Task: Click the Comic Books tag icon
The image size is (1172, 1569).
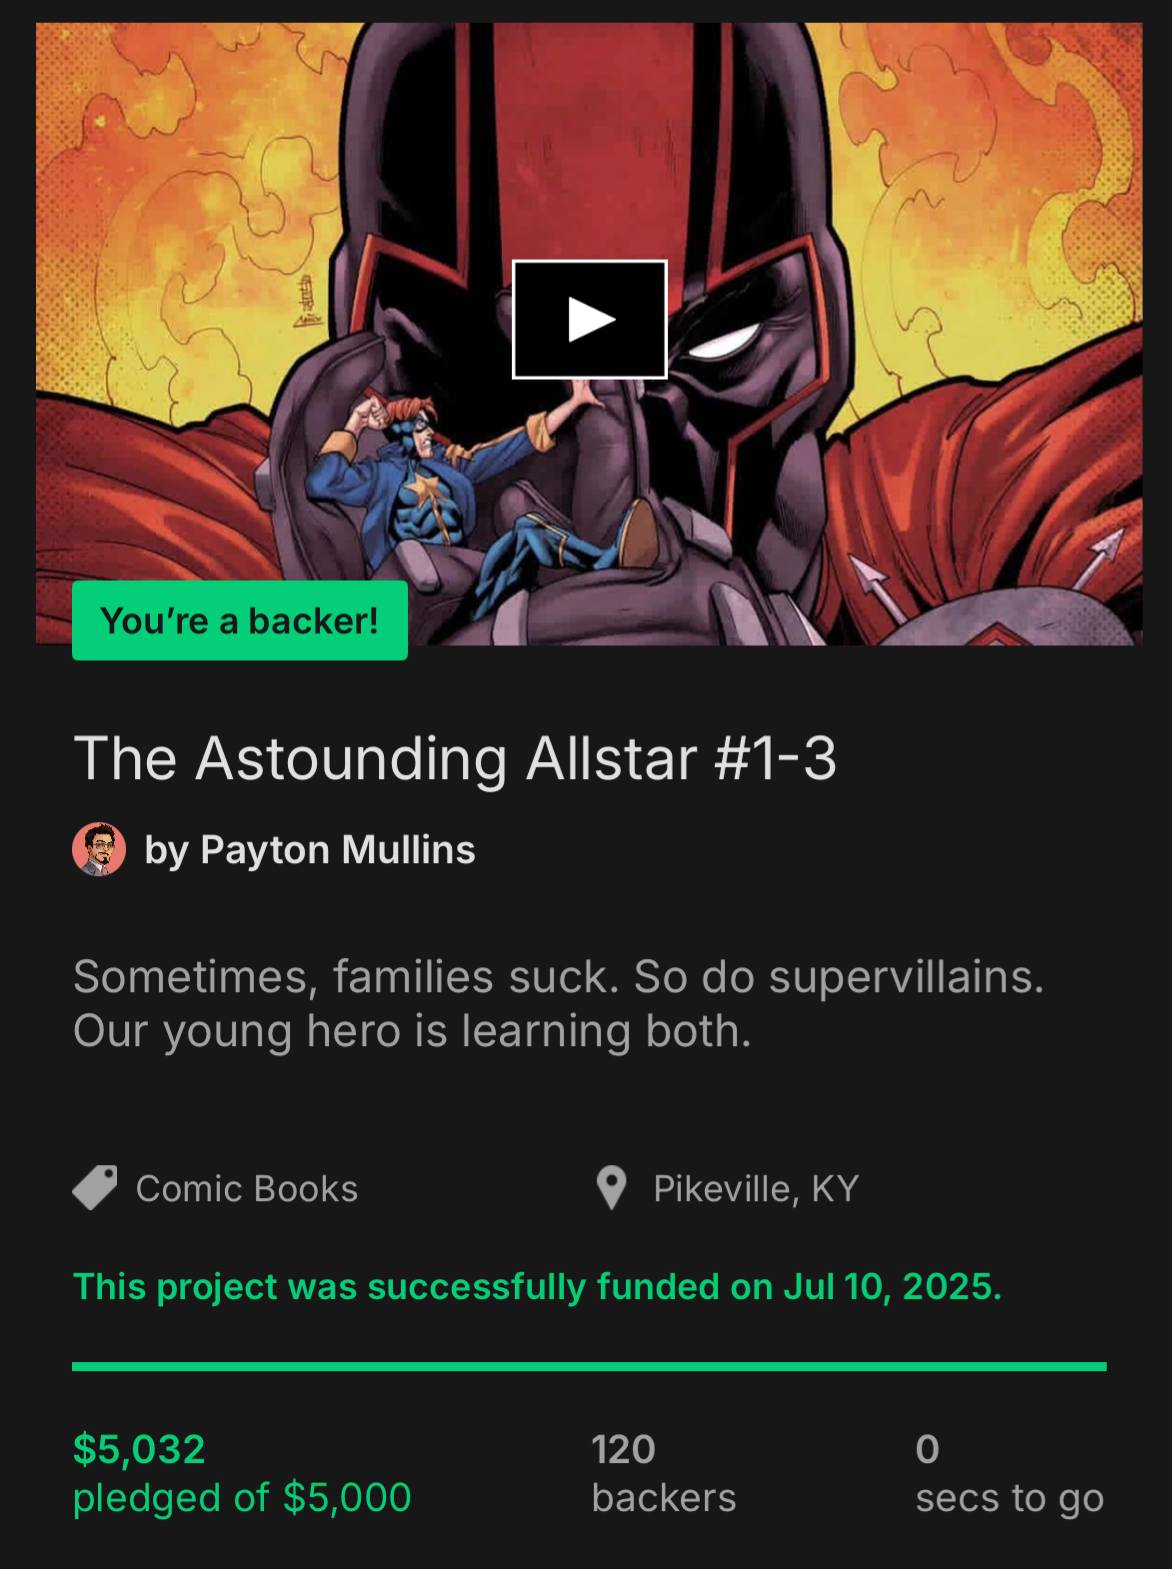Action: point(95,1188)
